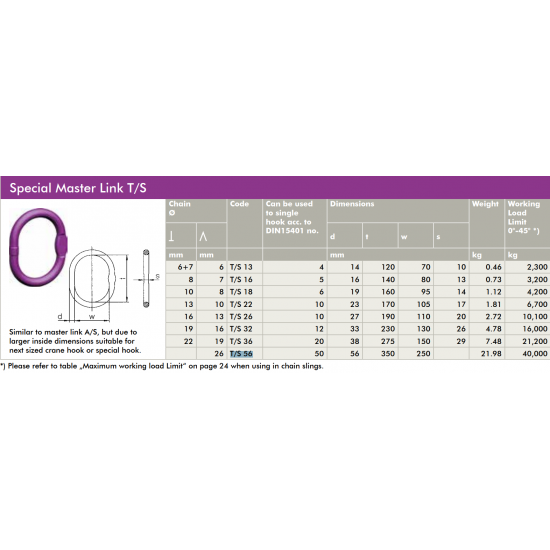
Task: Click the master link dimension line drawing
Action: [93, 284]
